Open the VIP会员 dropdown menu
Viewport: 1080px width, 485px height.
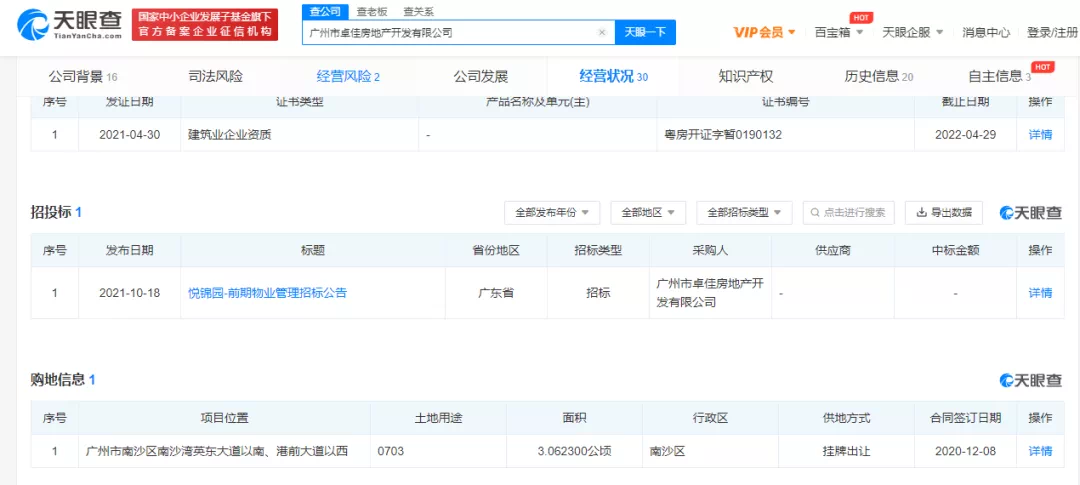(x=764, y=32)
